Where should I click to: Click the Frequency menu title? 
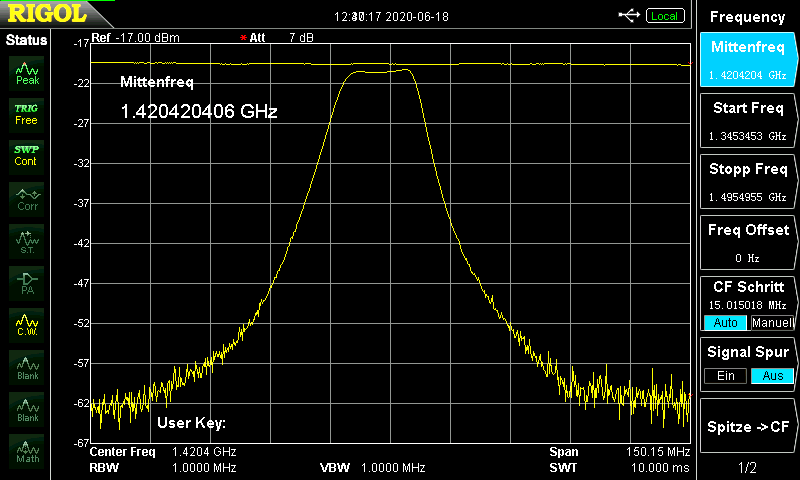pos(747,17)
